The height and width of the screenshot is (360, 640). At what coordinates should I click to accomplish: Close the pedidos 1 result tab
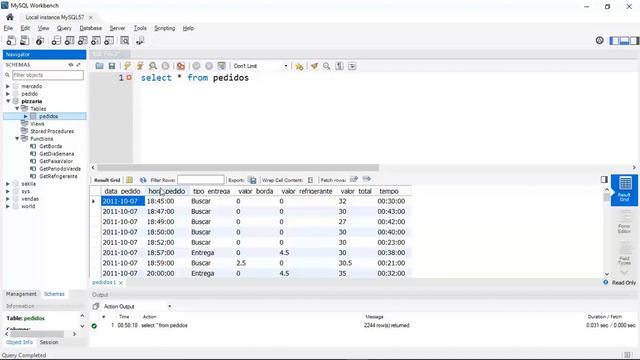(x=121, y=282)
